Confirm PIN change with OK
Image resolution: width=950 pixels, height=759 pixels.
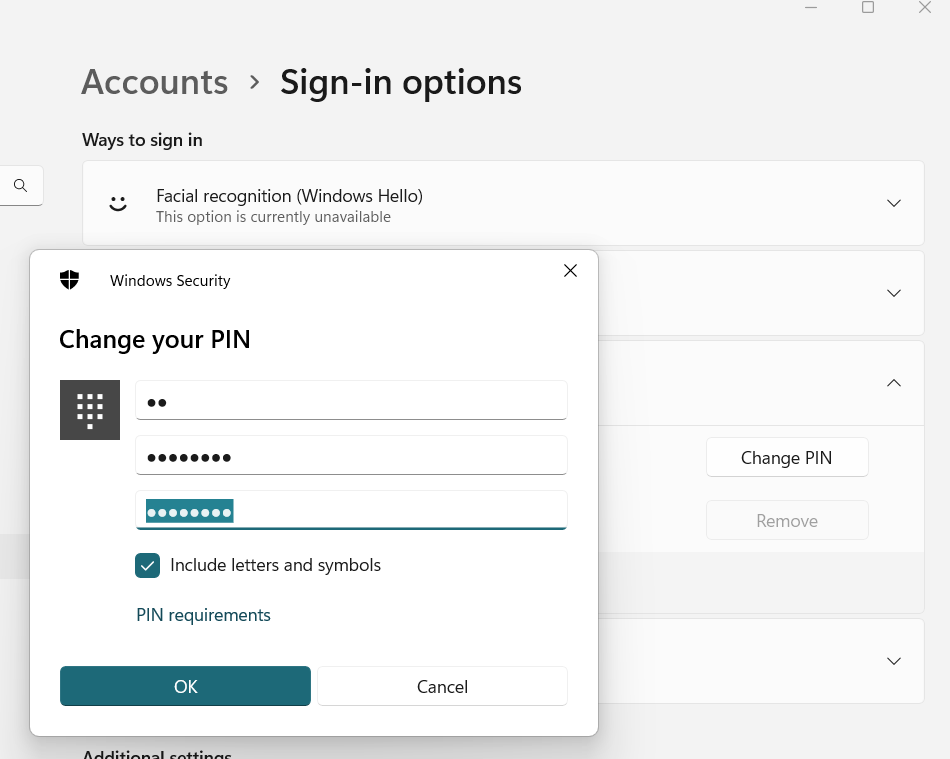[x=185, y=686]
